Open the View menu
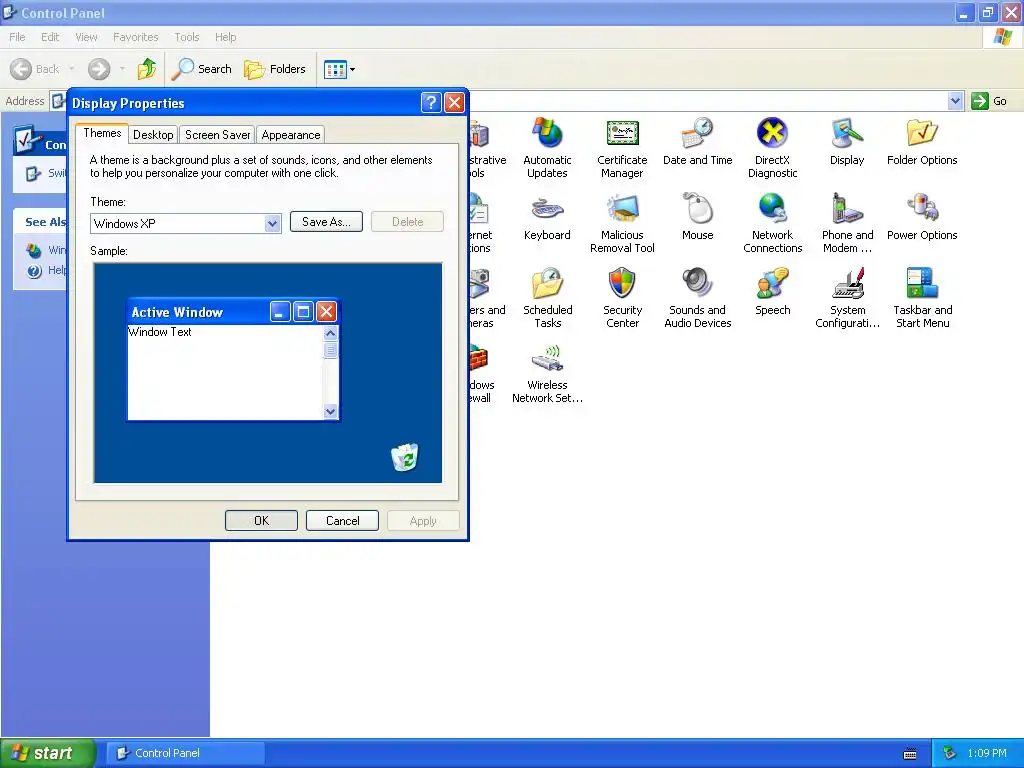The image size is (1024, 768). (x=86, y=37)
